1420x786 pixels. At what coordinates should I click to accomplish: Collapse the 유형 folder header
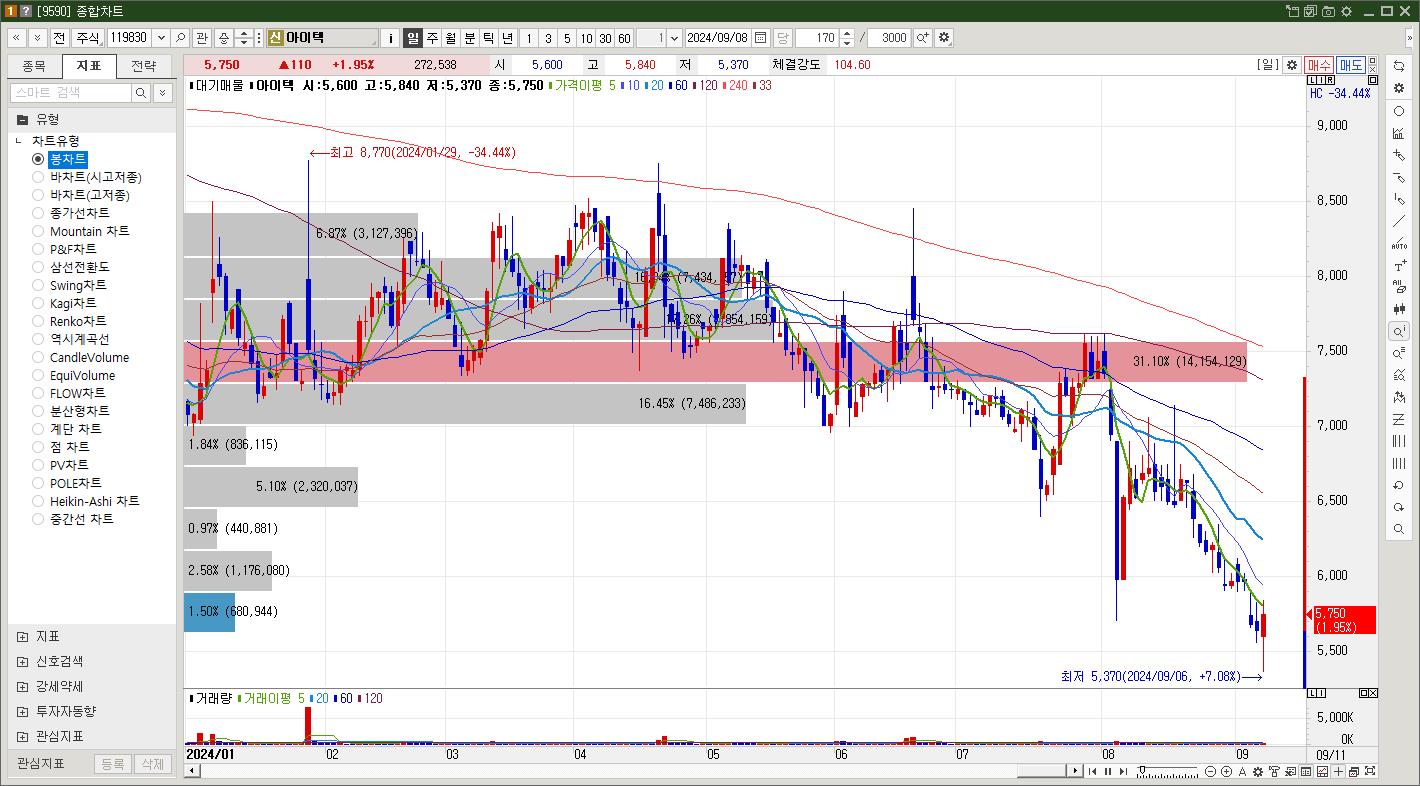[91, 119]
